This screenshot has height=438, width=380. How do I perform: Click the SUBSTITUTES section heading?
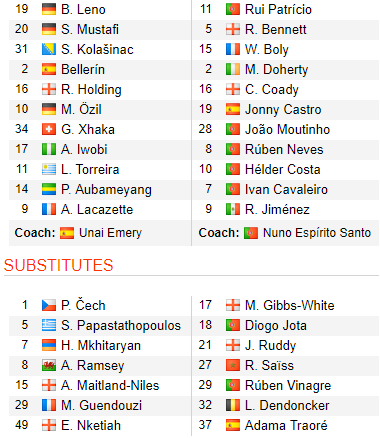59,265
